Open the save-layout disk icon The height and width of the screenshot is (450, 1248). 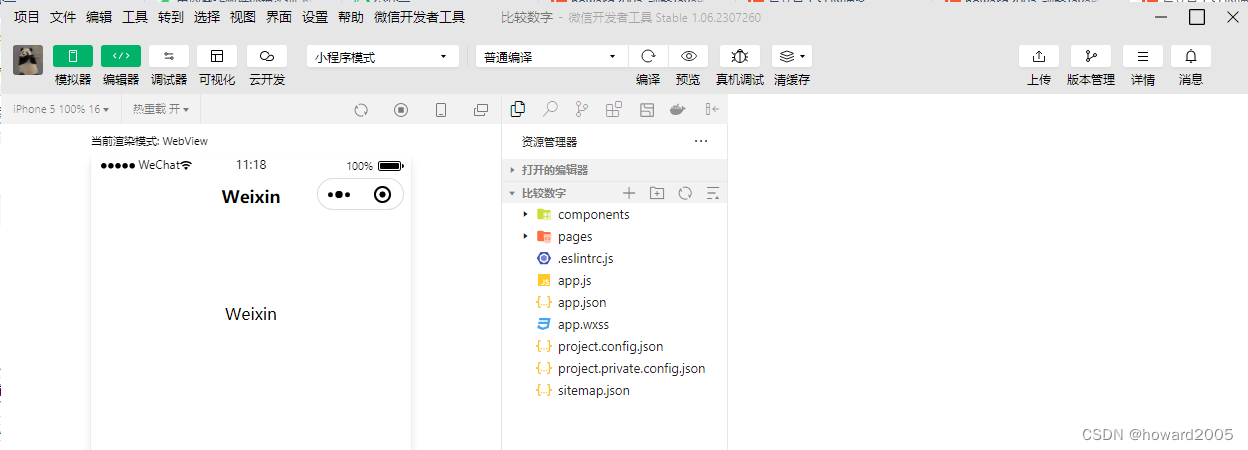point(646,109)
